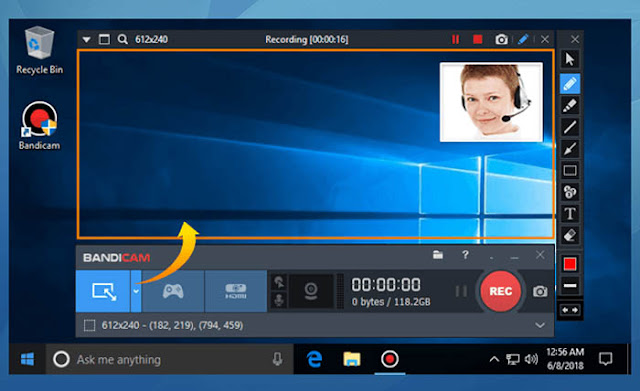The image size is (640, 391).
Task: Open the Windows Start menu
Action: 27,360
